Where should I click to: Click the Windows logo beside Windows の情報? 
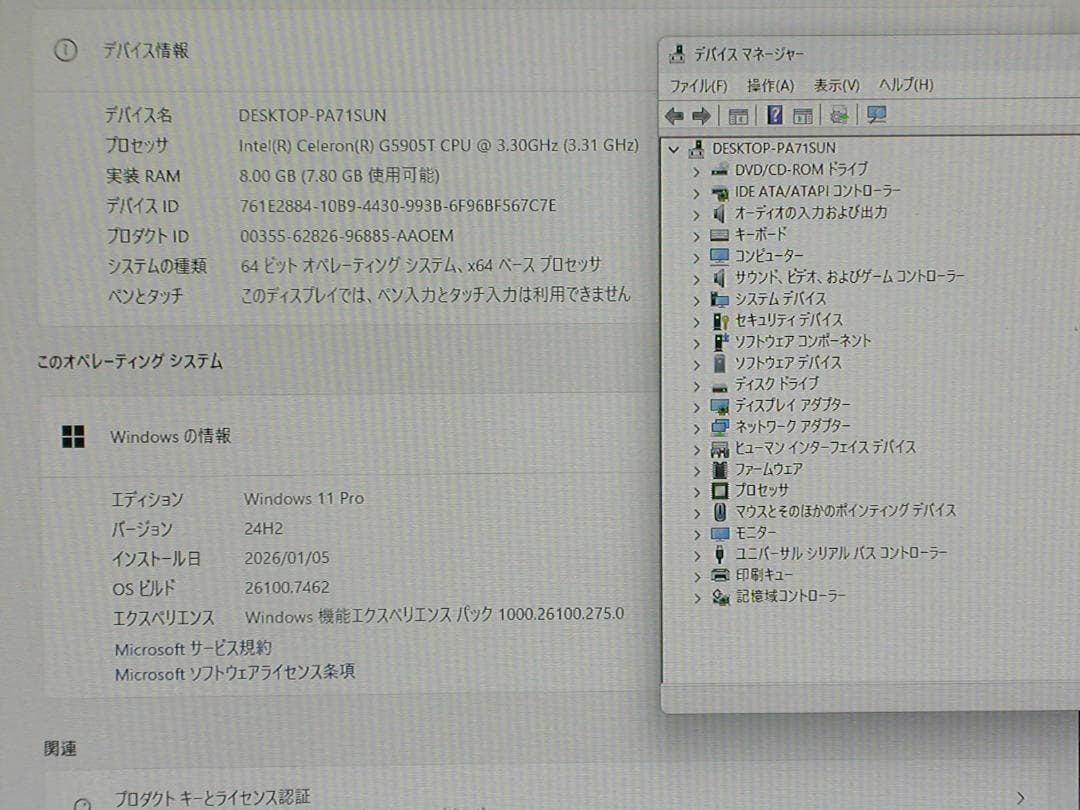[x=72, y=436]
